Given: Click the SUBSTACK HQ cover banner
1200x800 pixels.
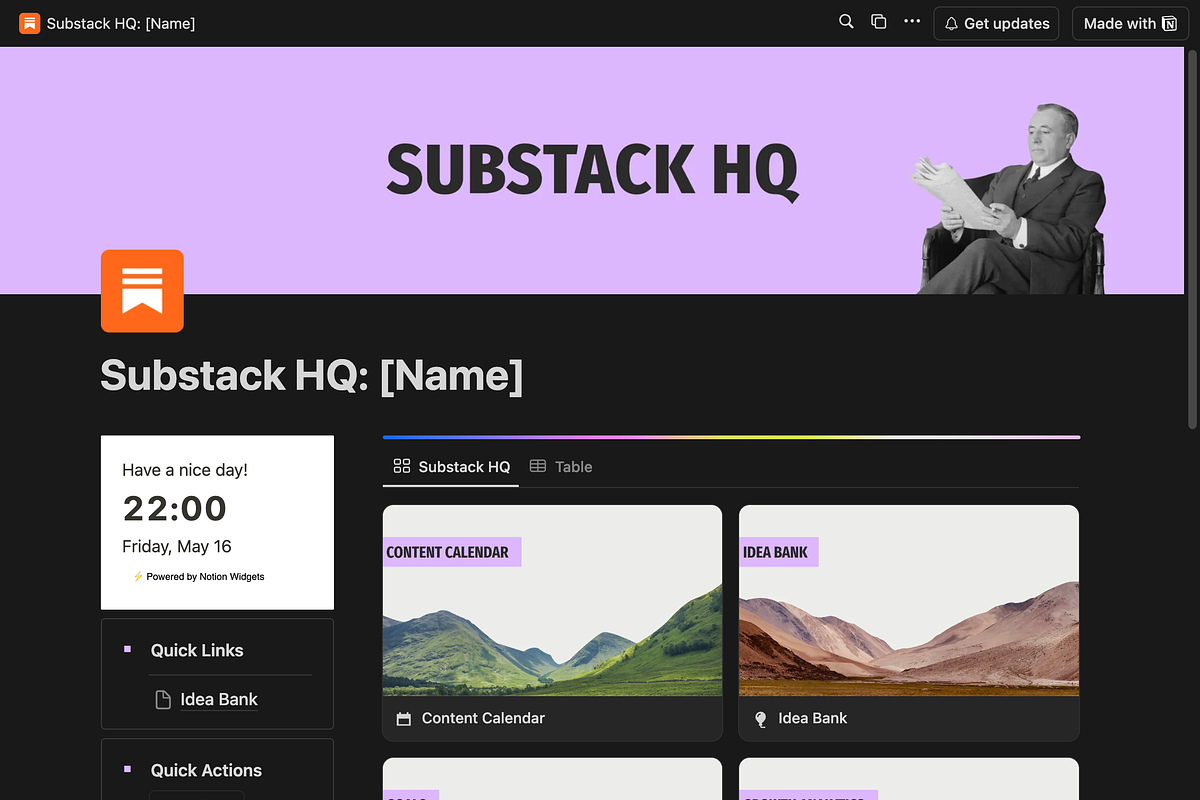Looking at the screenshot, I should (592, 170).
